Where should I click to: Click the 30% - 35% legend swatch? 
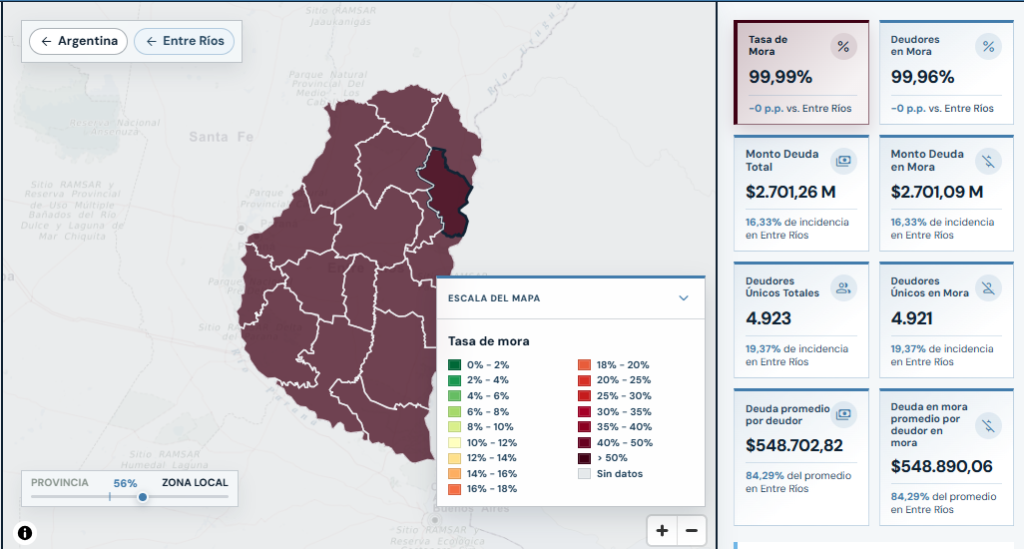tap(584, 411)
